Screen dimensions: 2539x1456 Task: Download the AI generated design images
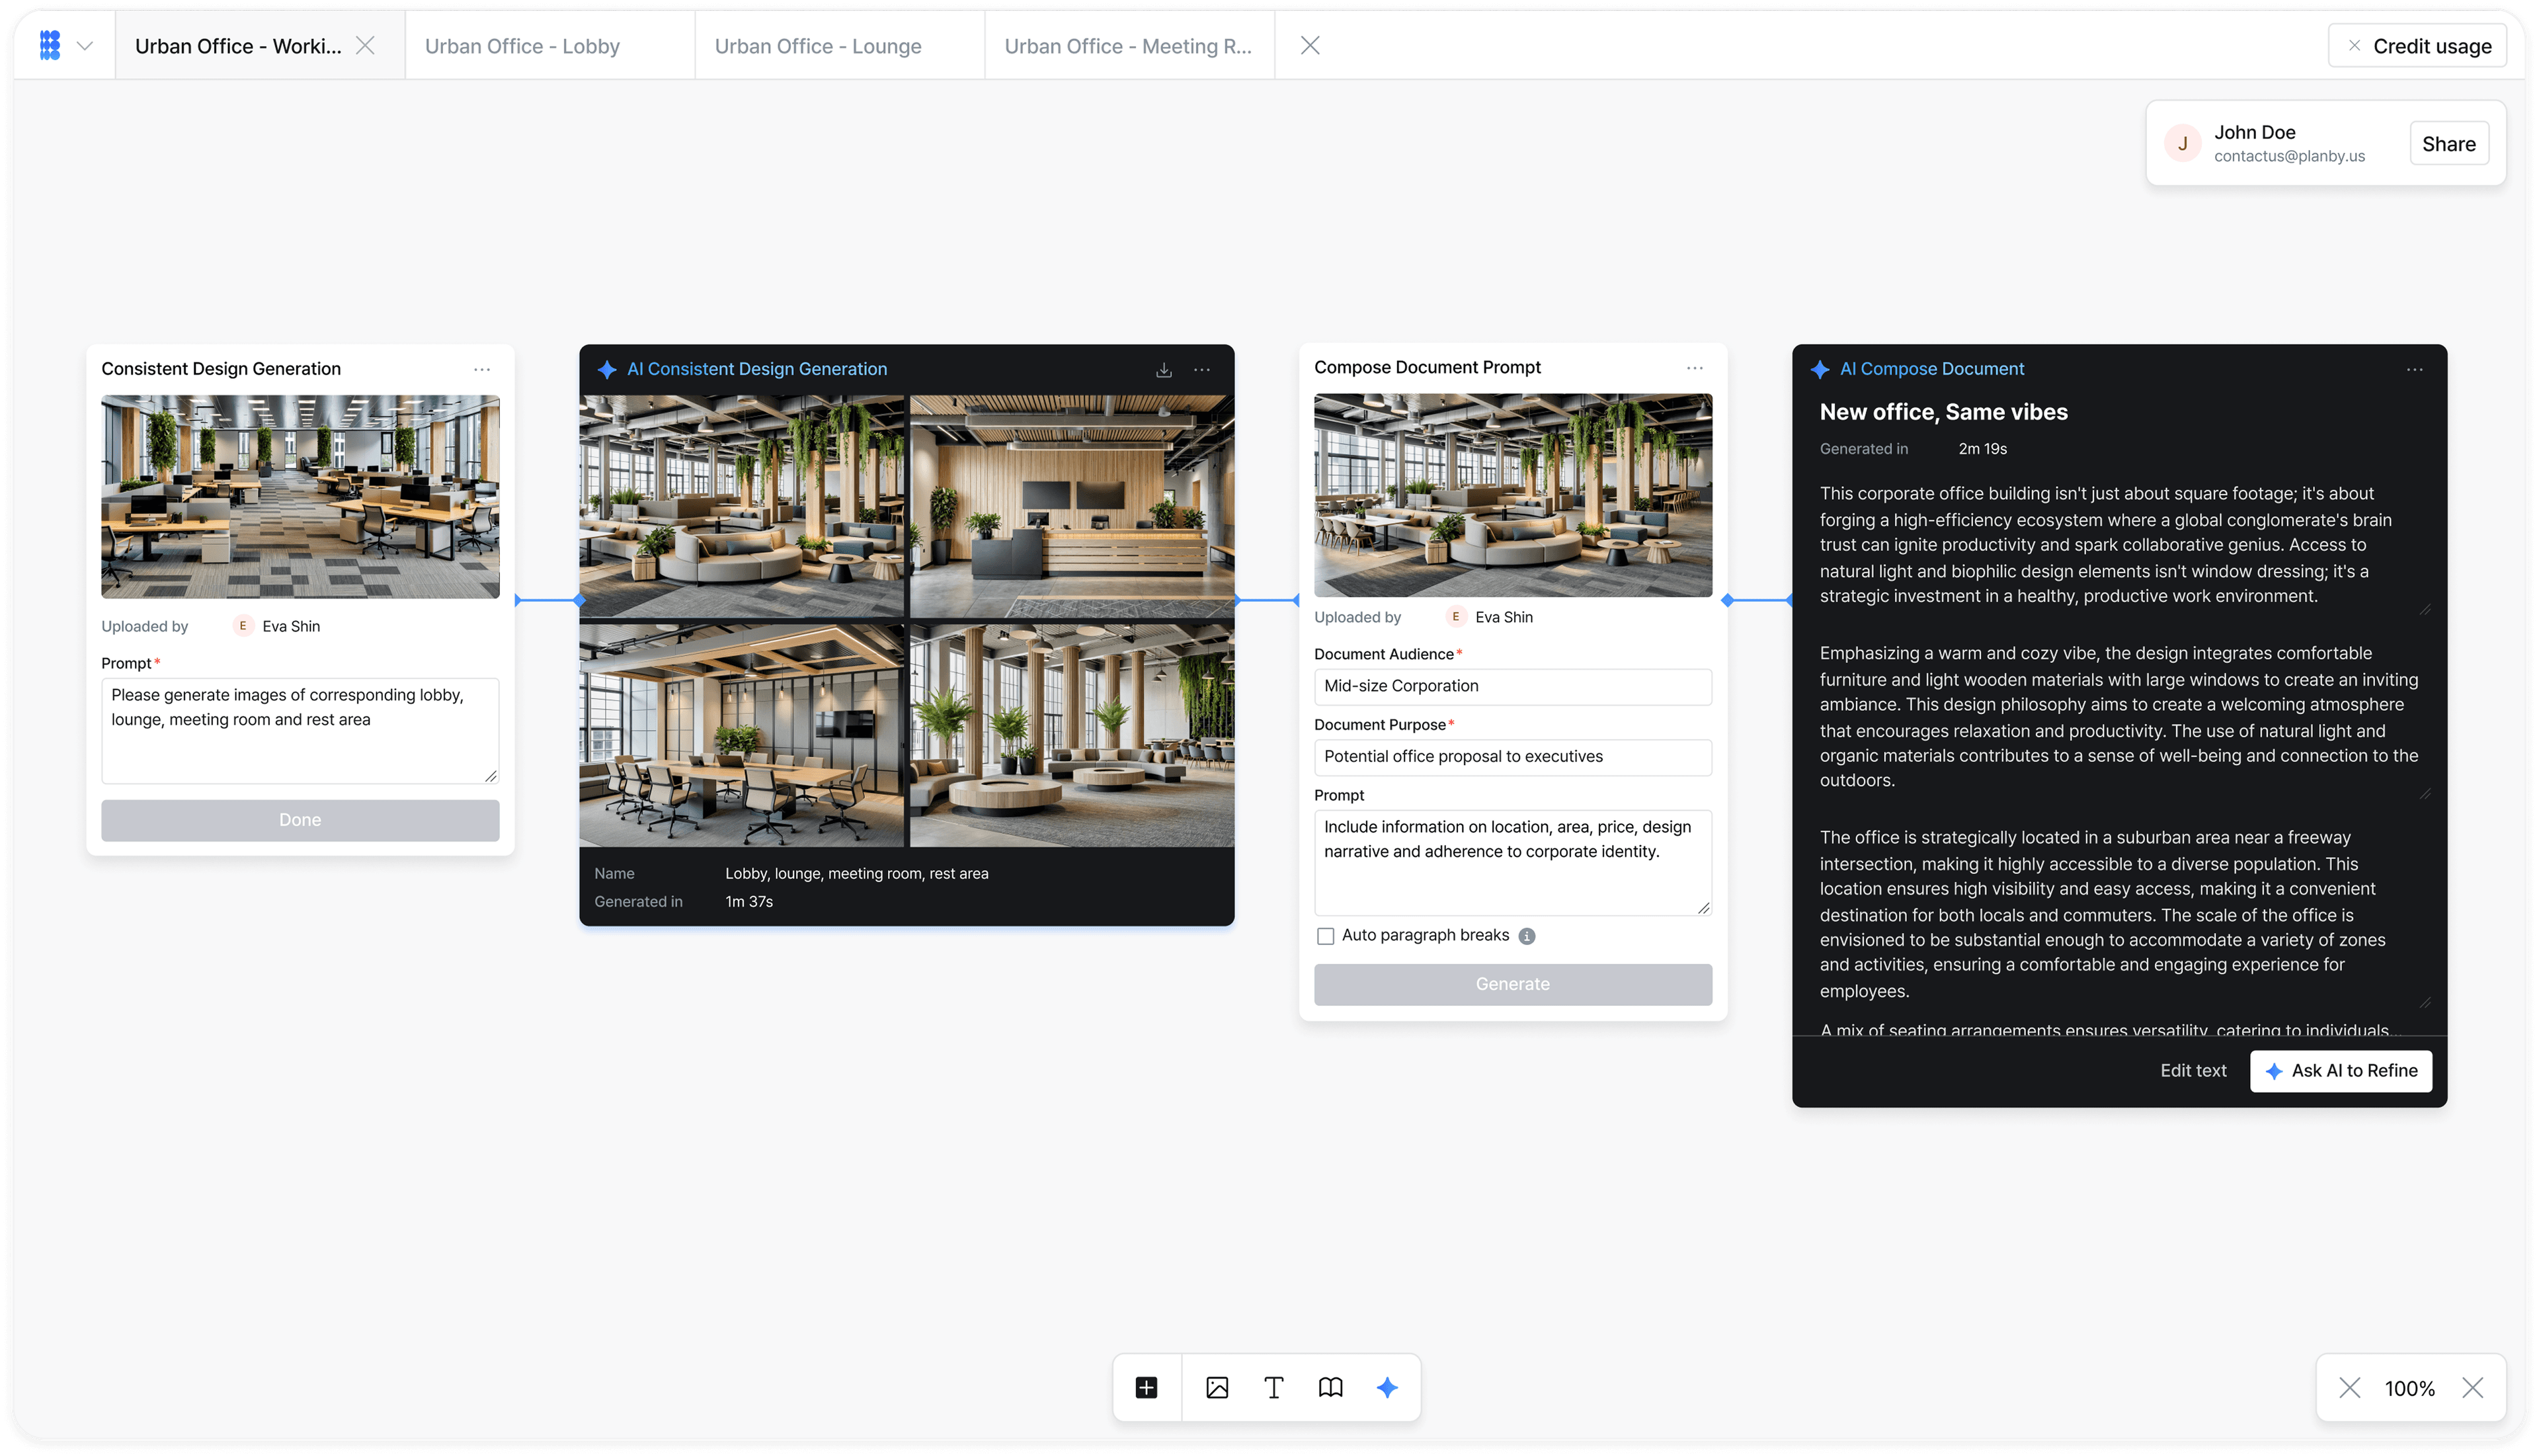[1163, 370]
